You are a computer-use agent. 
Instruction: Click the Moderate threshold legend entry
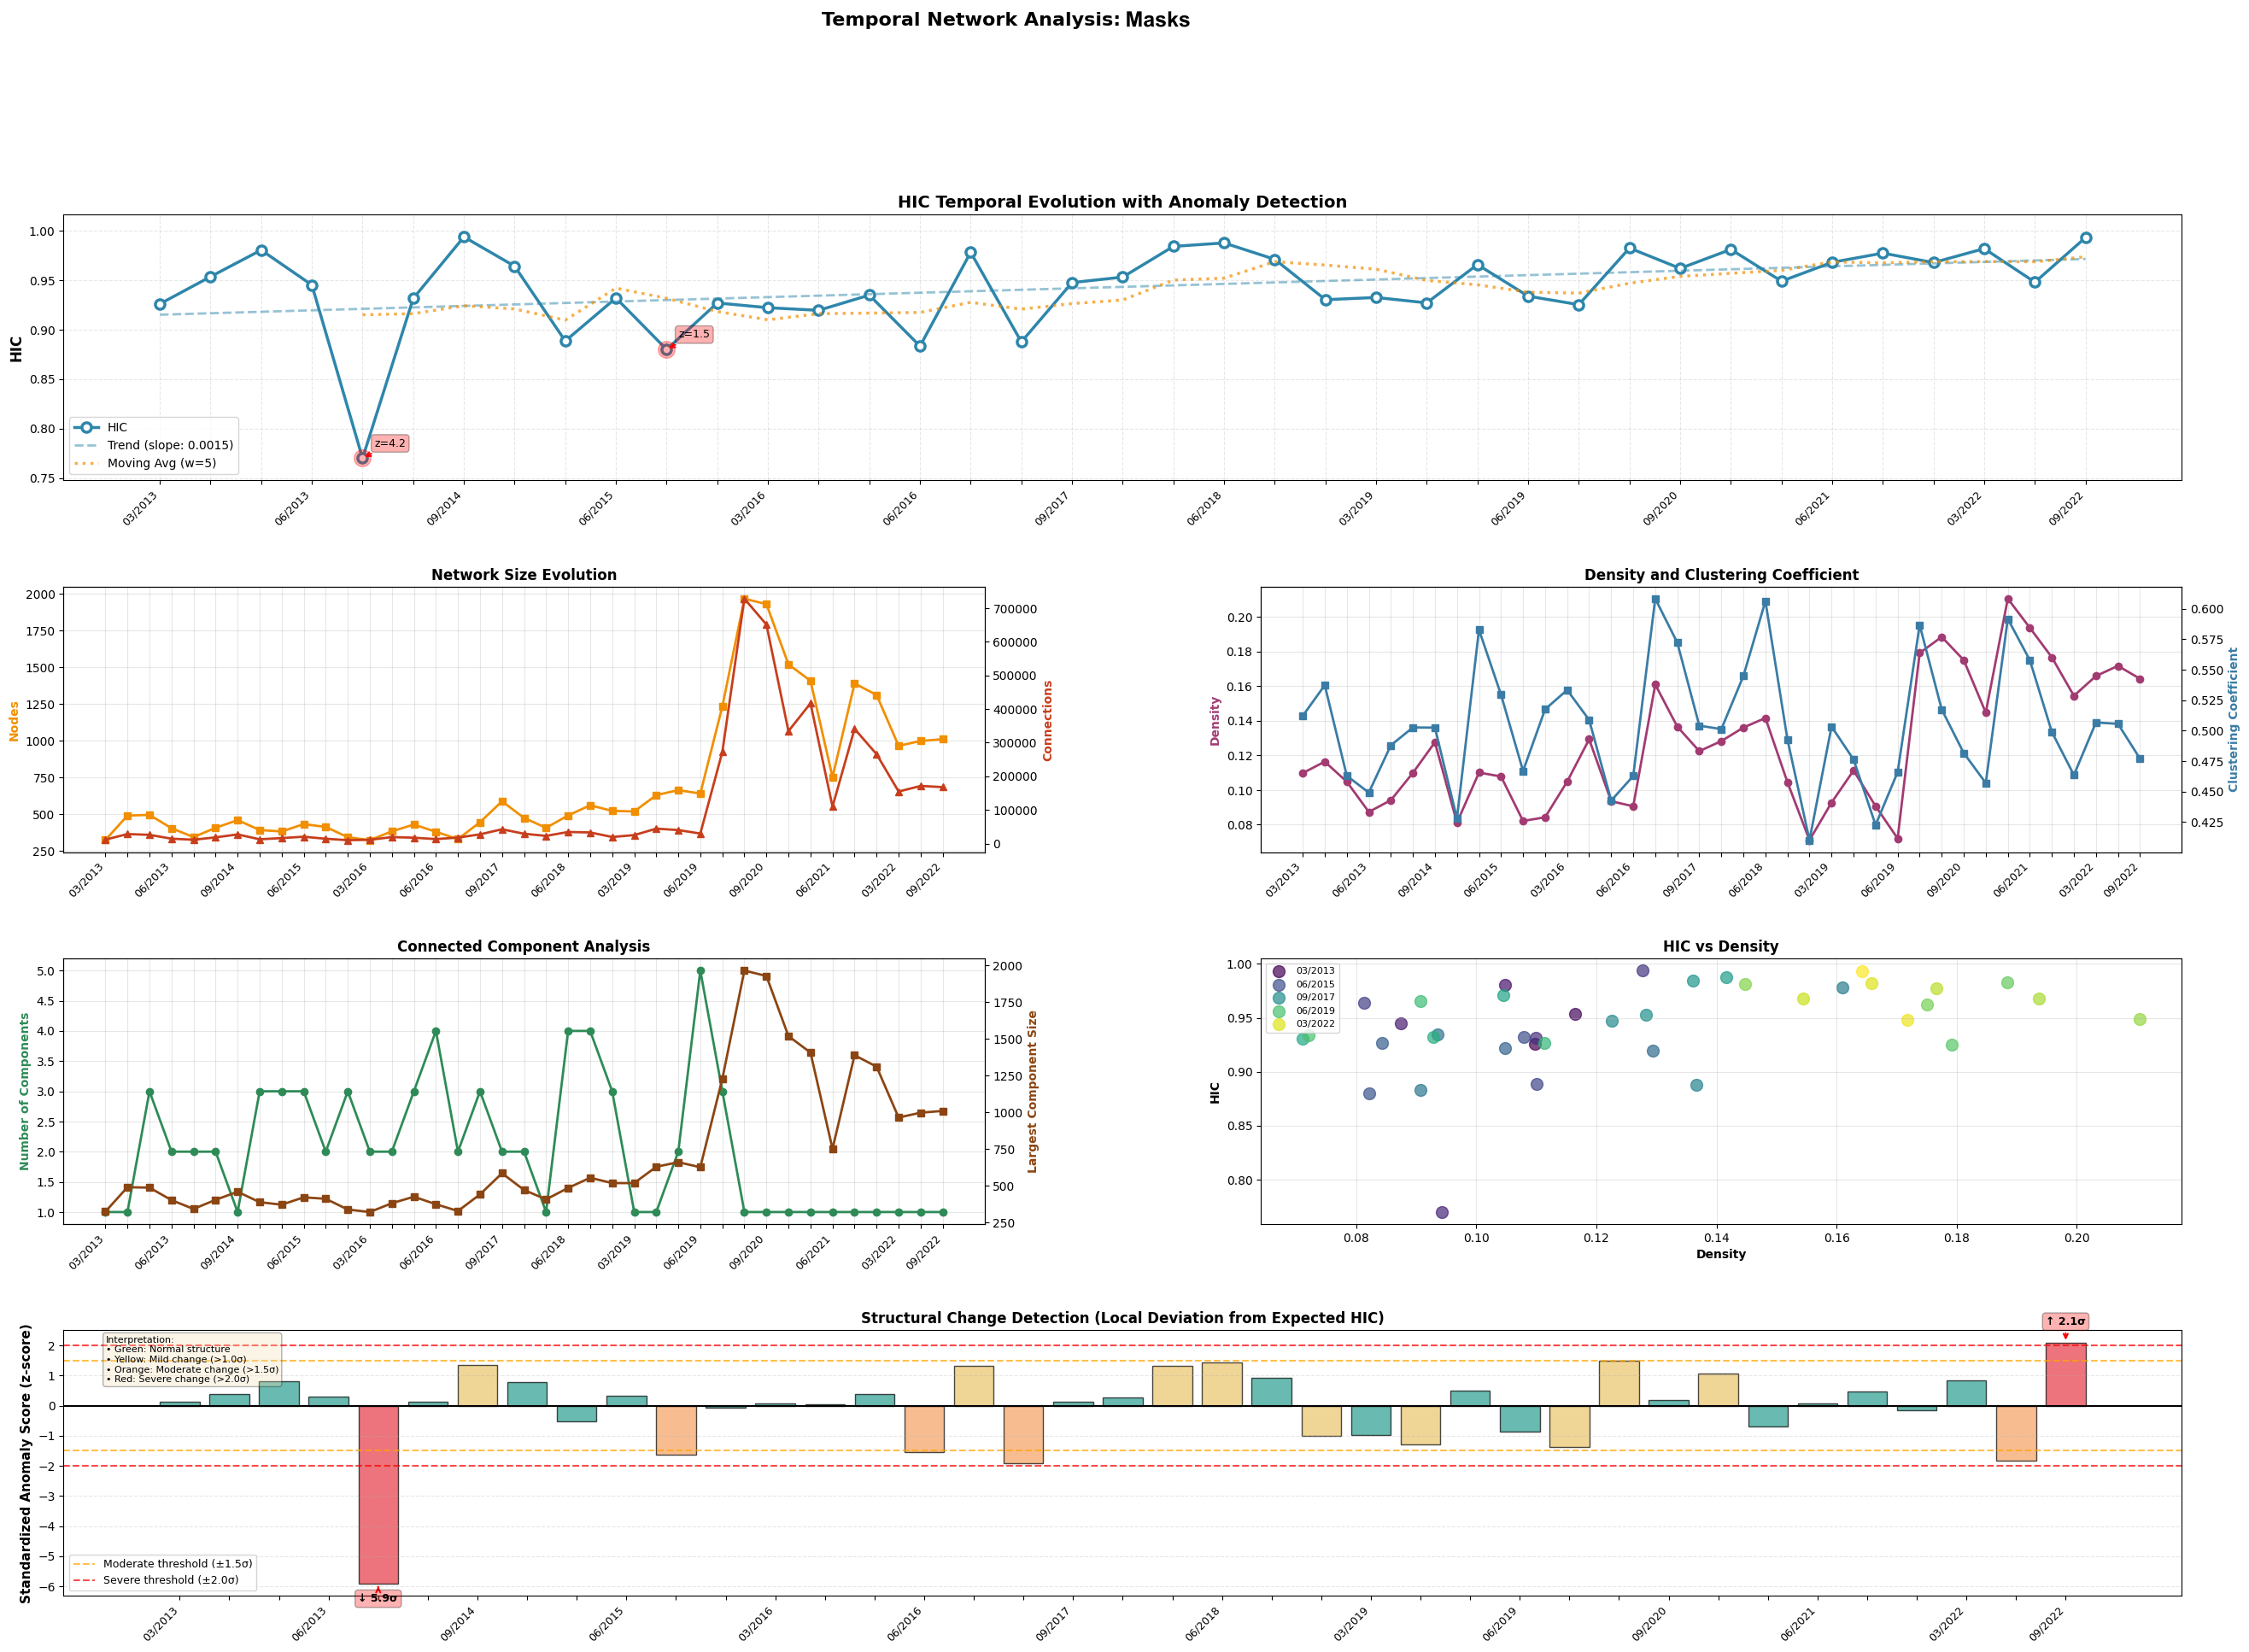(177, 1564)
